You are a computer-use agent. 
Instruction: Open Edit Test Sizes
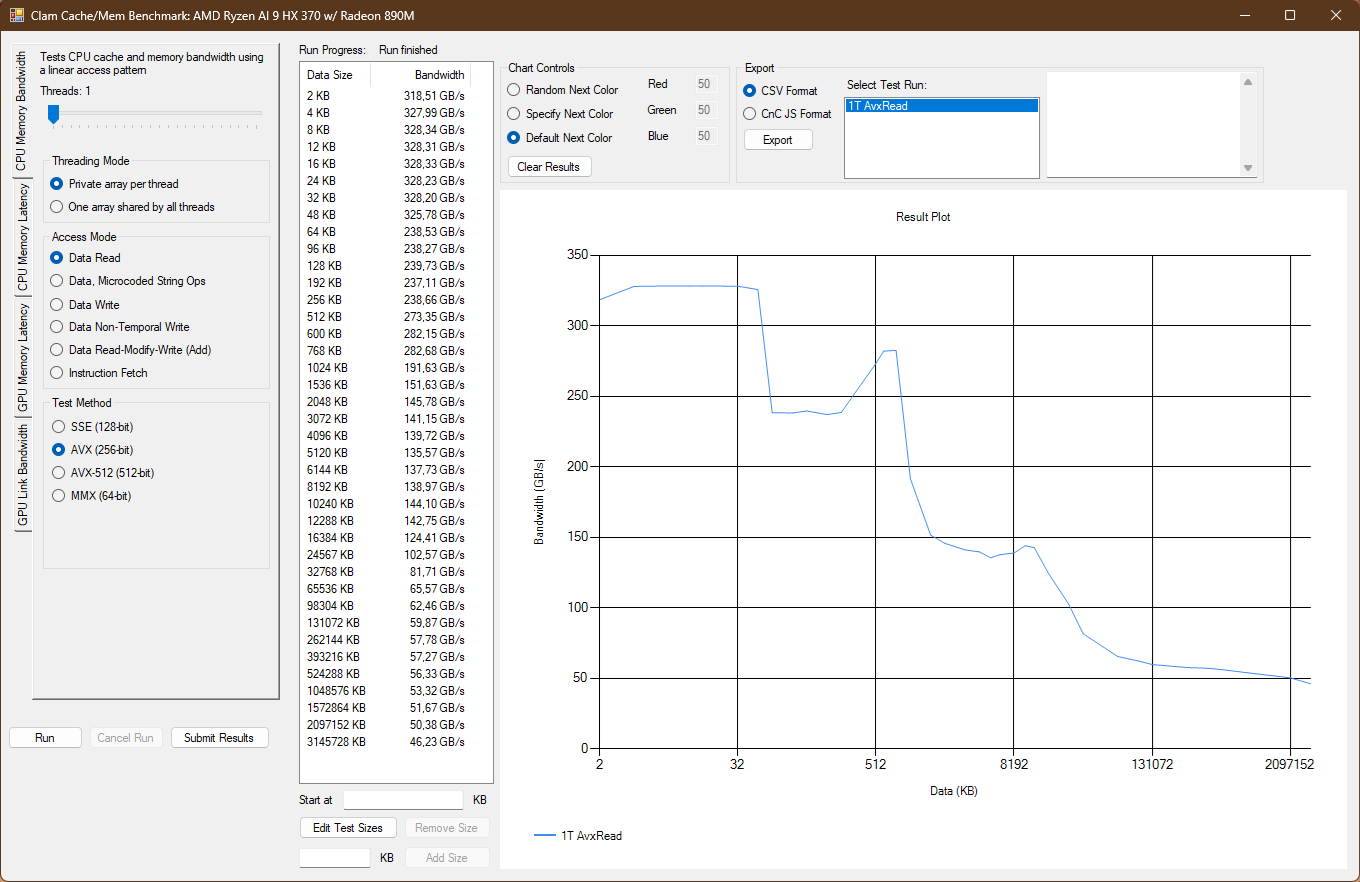(348, 828)
